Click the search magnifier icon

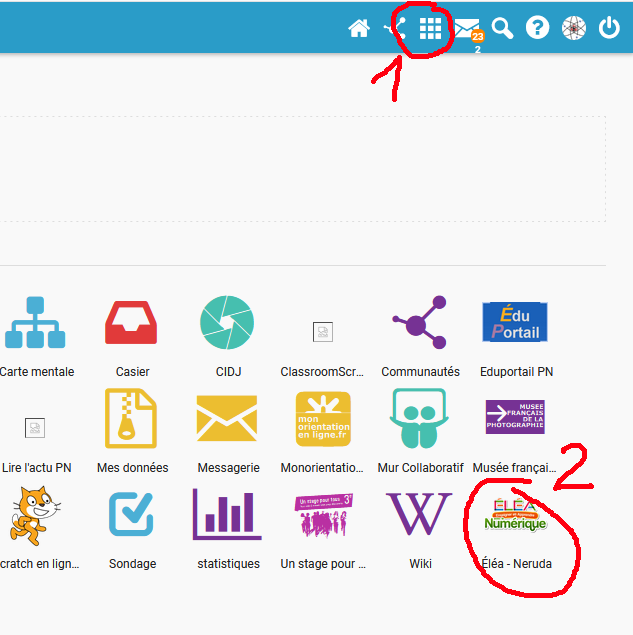(x=502, y=28)
